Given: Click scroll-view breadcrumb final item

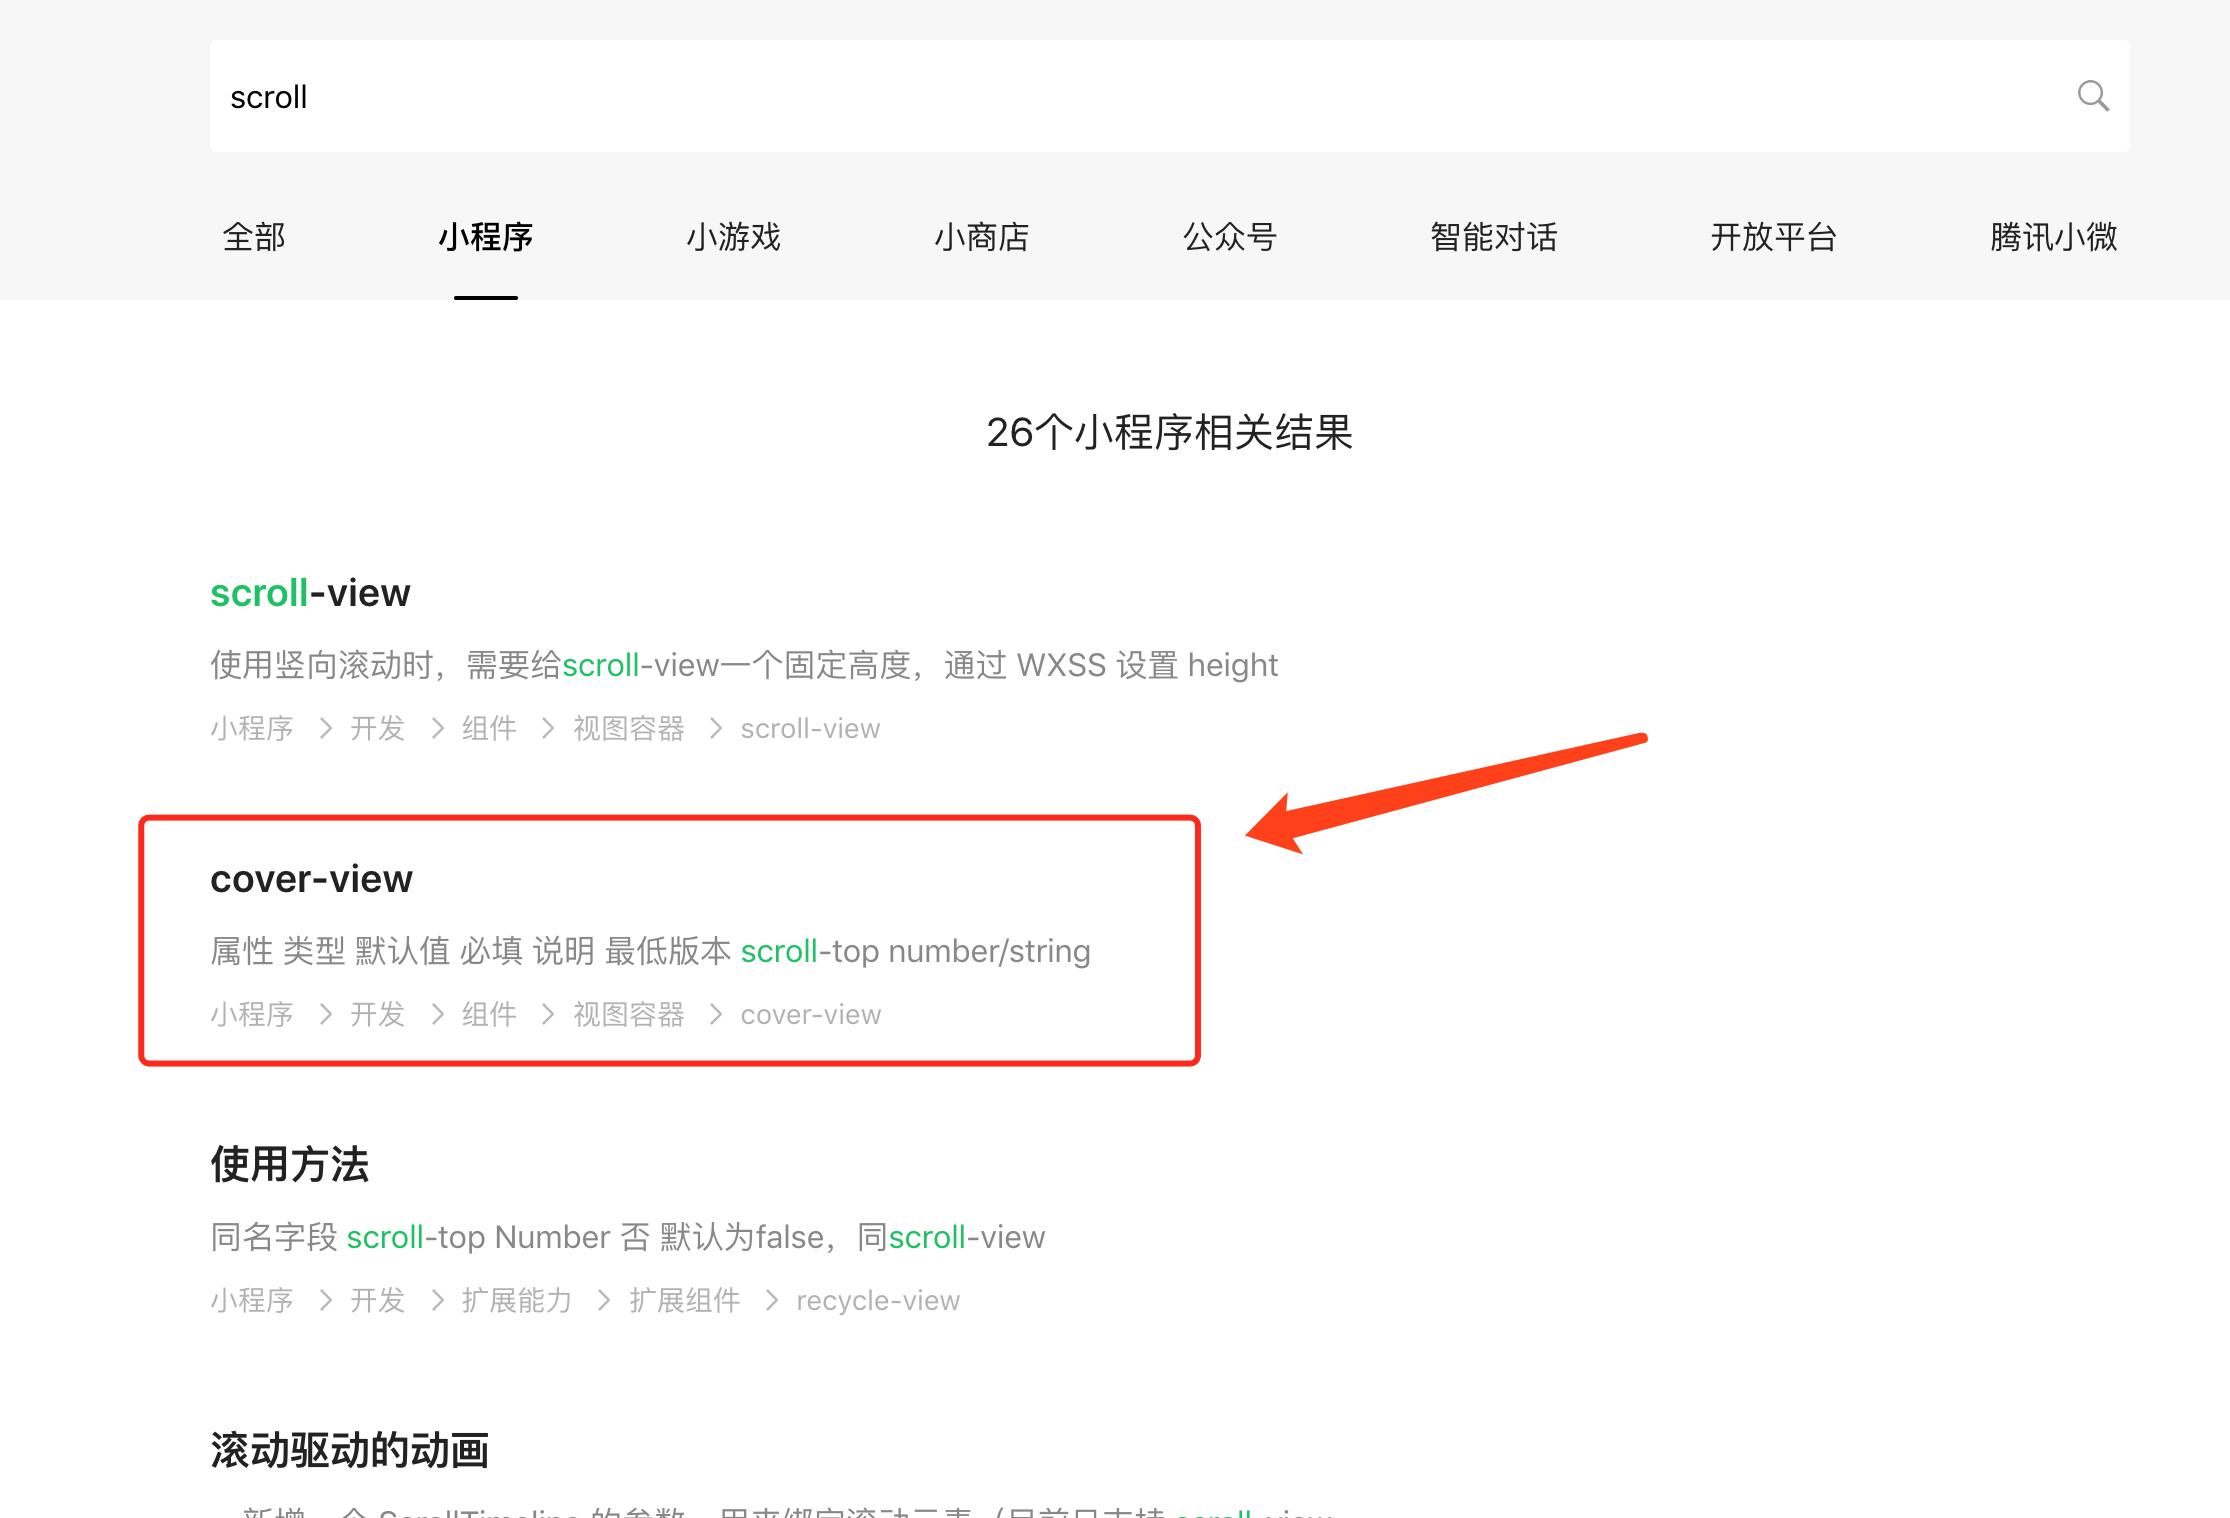Looking at the screenshot, I should tap(810, 728).
